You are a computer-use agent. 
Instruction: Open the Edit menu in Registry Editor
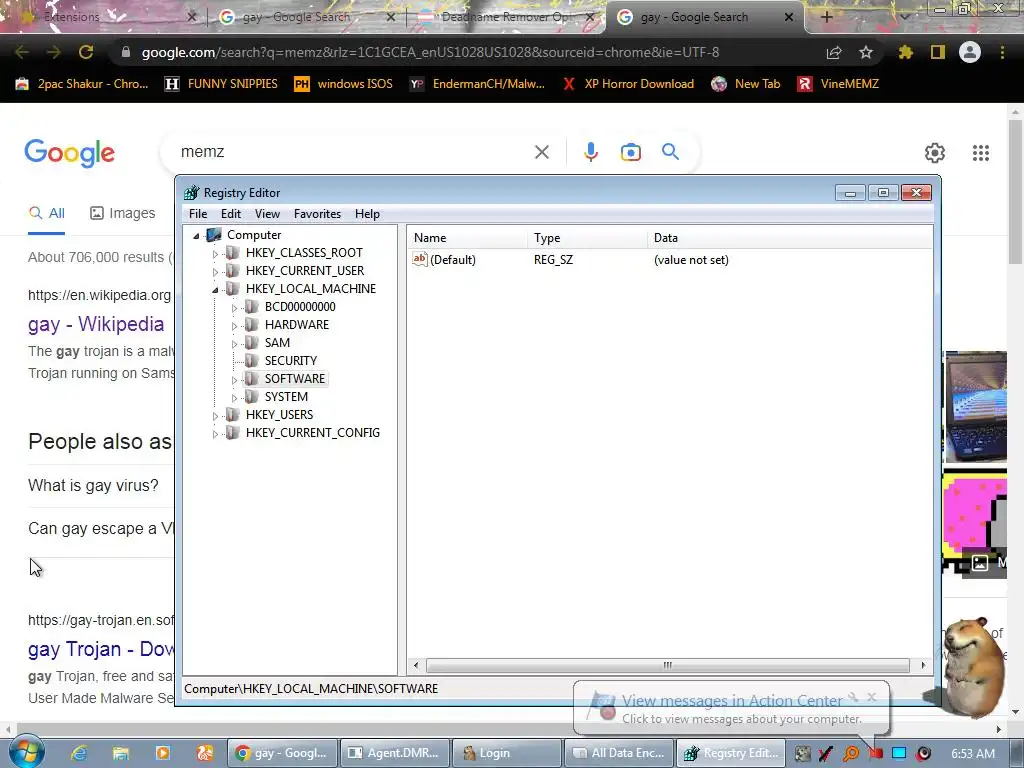coord(231,214)
